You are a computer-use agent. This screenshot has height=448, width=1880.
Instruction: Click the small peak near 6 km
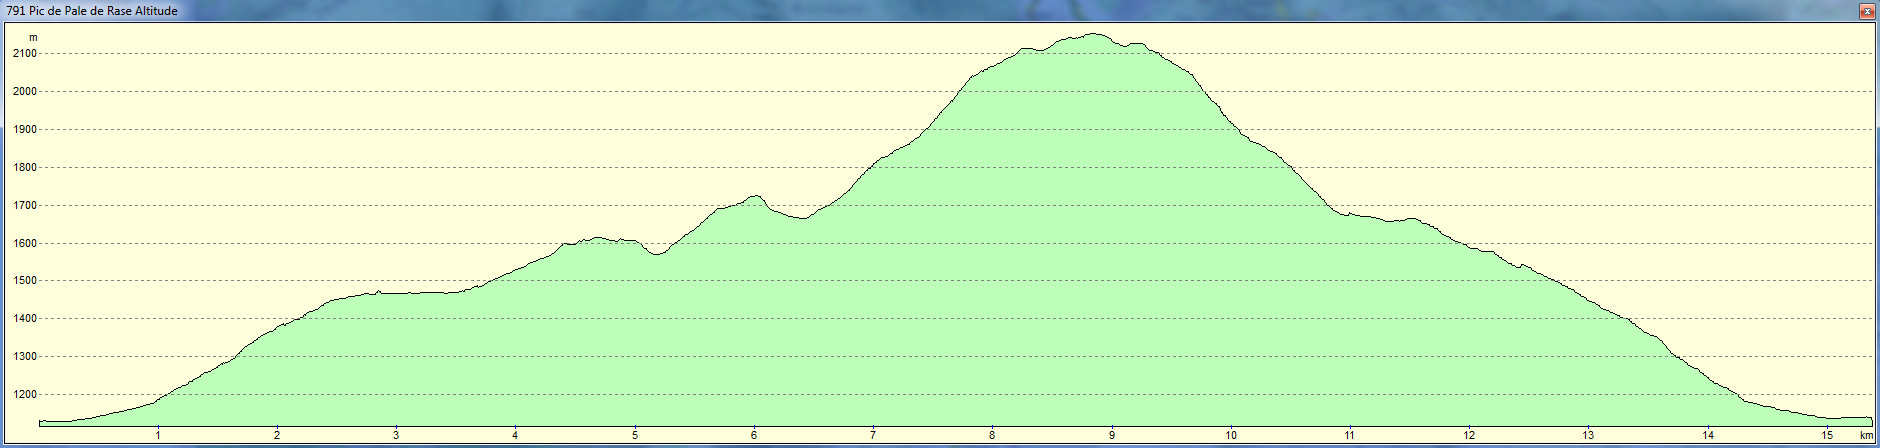[755, 196]
